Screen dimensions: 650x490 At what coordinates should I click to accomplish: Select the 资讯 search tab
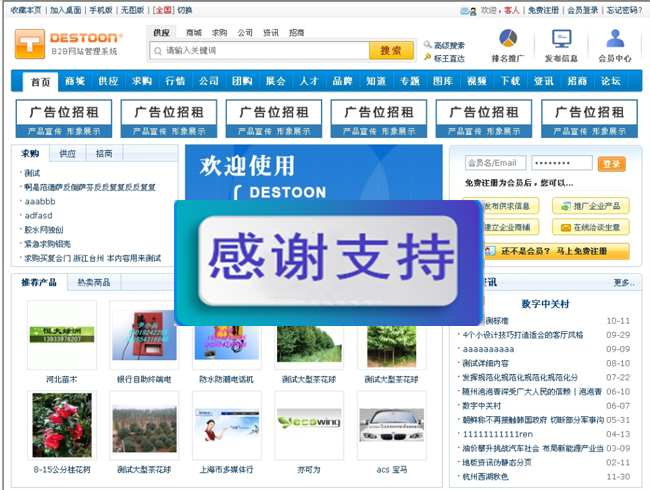click(271, 32)
